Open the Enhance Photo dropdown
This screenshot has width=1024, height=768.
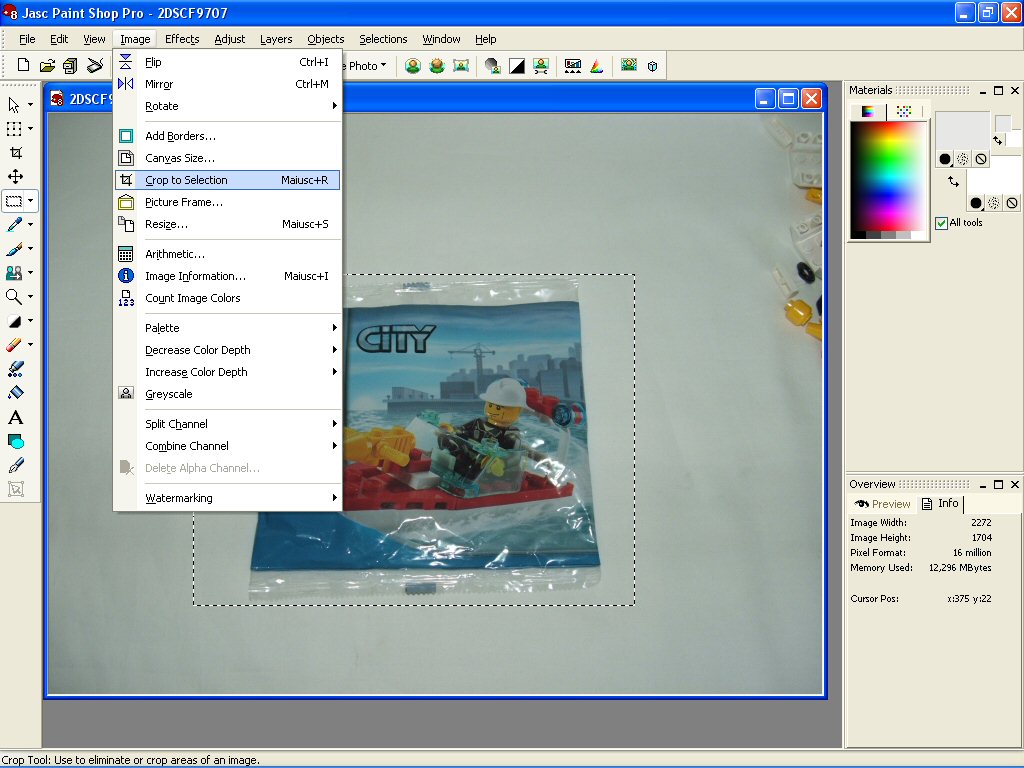[x=366, y=66]
